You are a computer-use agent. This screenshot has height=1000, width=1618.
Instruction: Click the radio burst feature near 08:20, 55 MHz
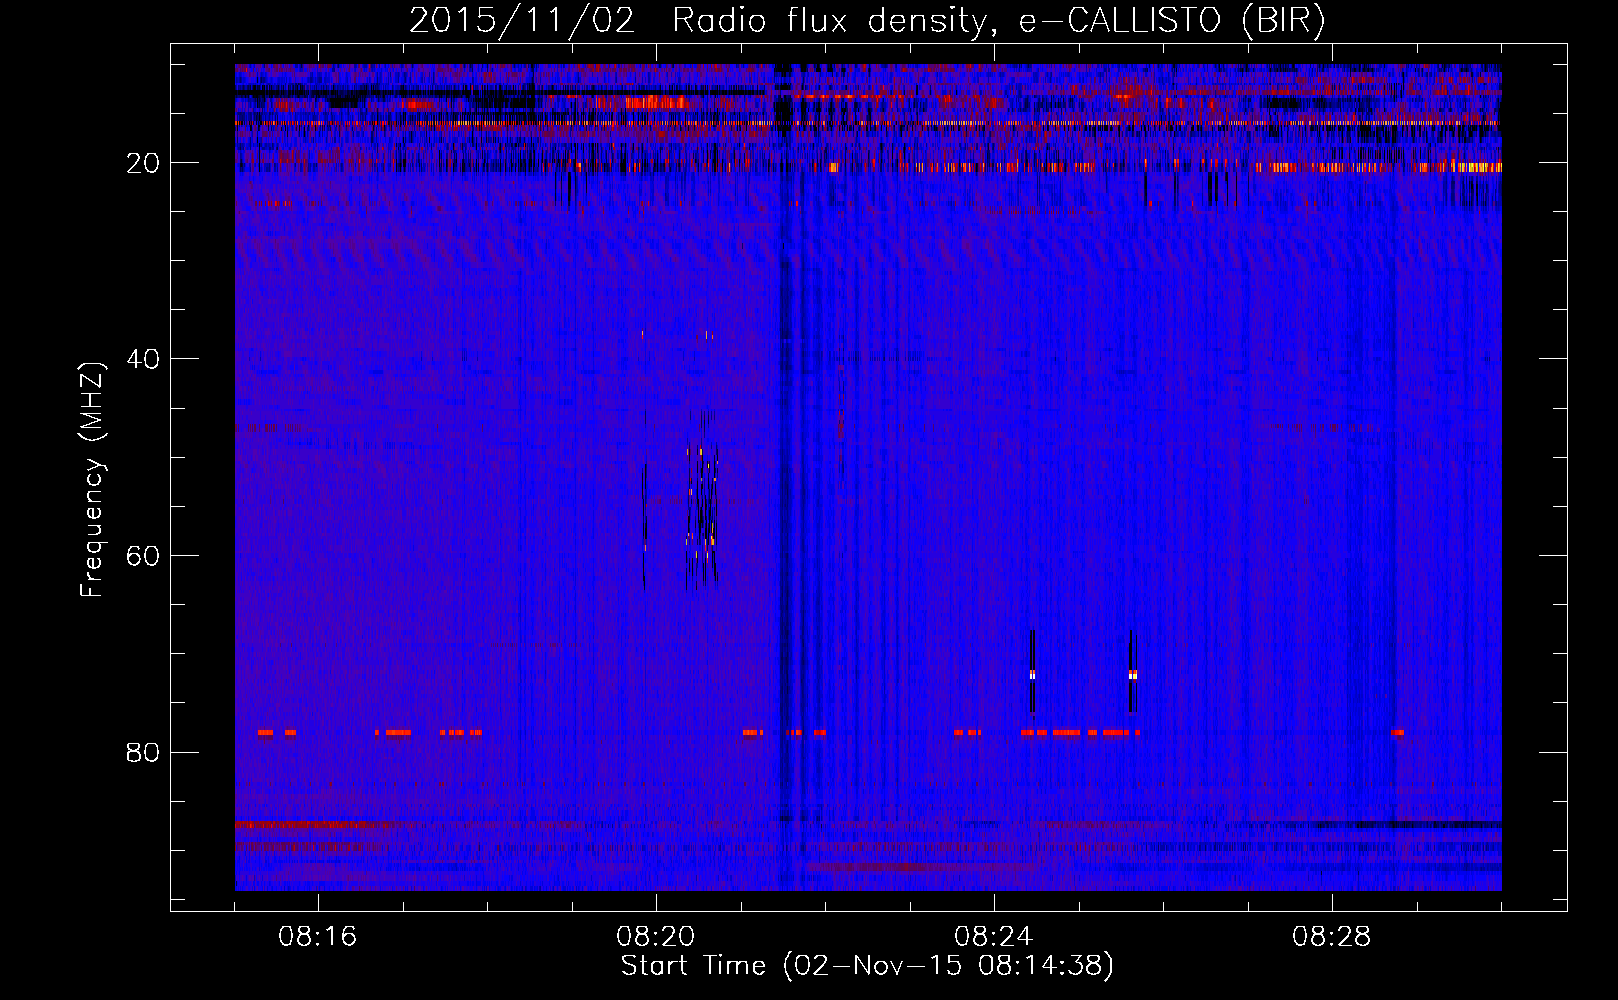[x=700, y=500]
